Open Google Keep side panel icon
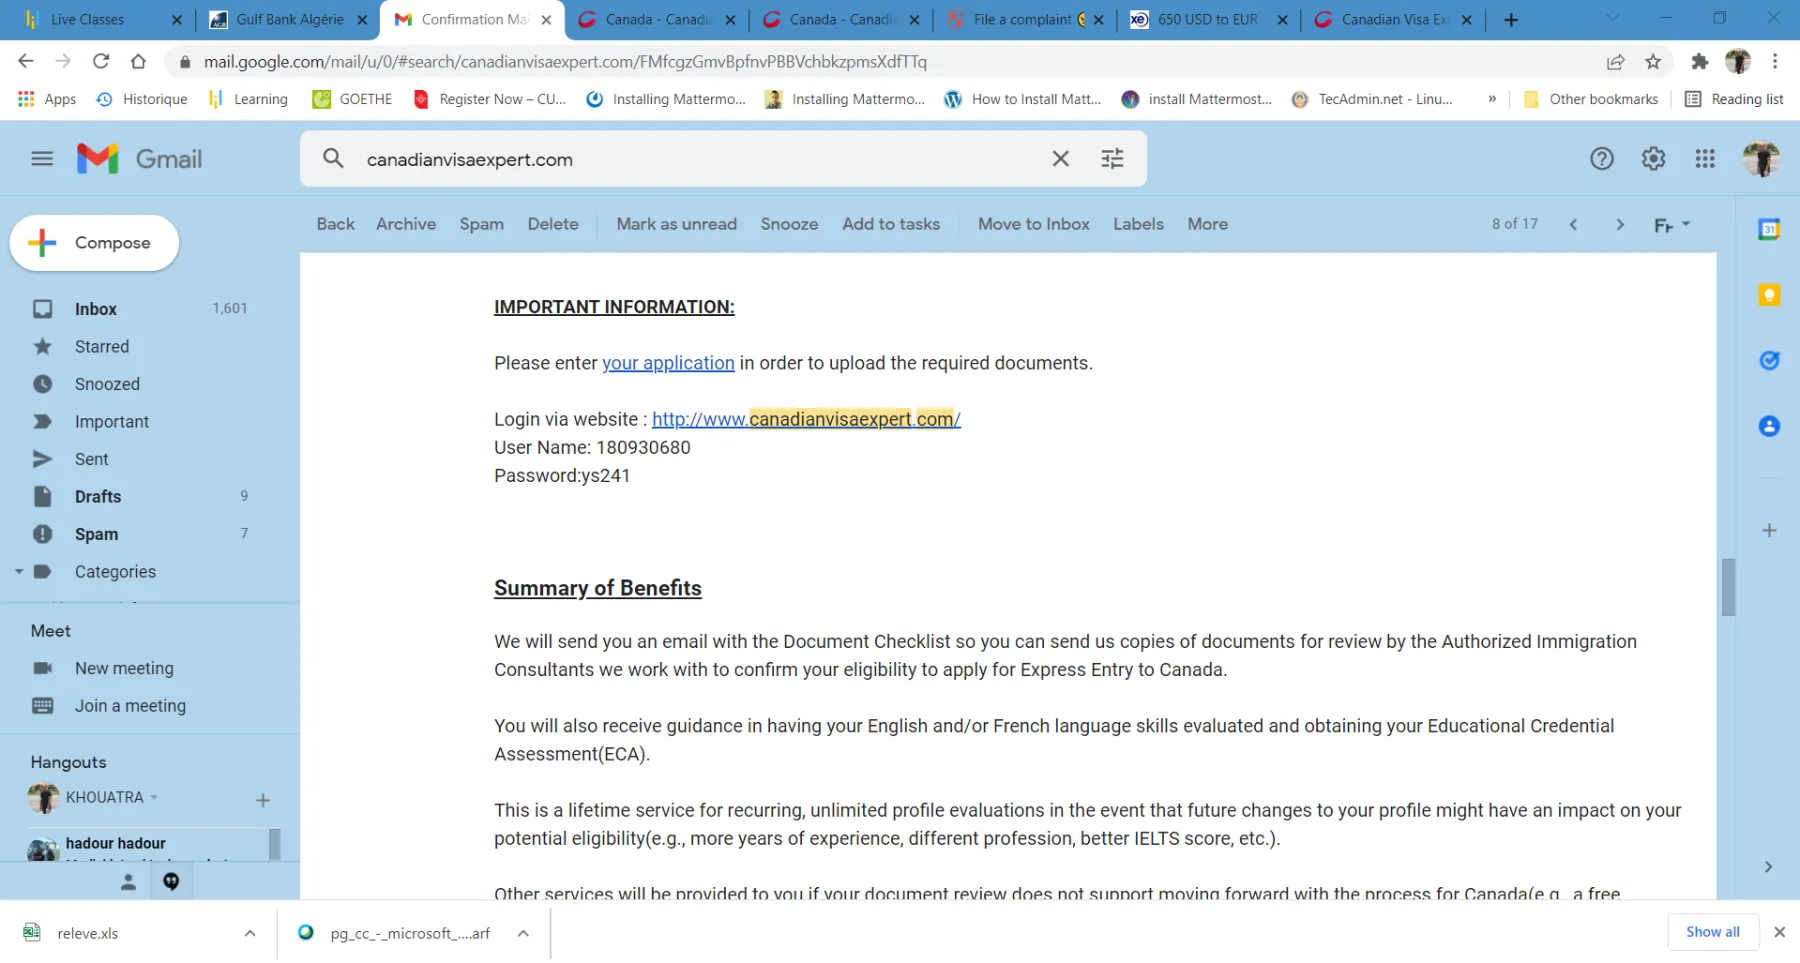The image size is (1800, 963). coord(1768,295)
